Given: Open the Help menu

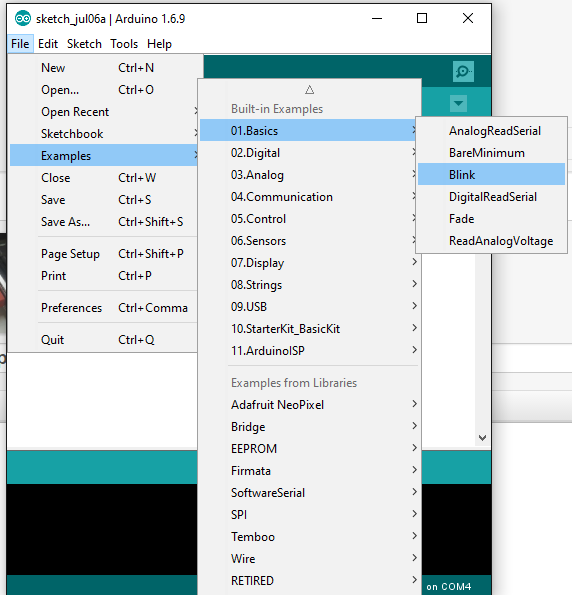Looking at the screenshot, I should click(x=159, y=44).
